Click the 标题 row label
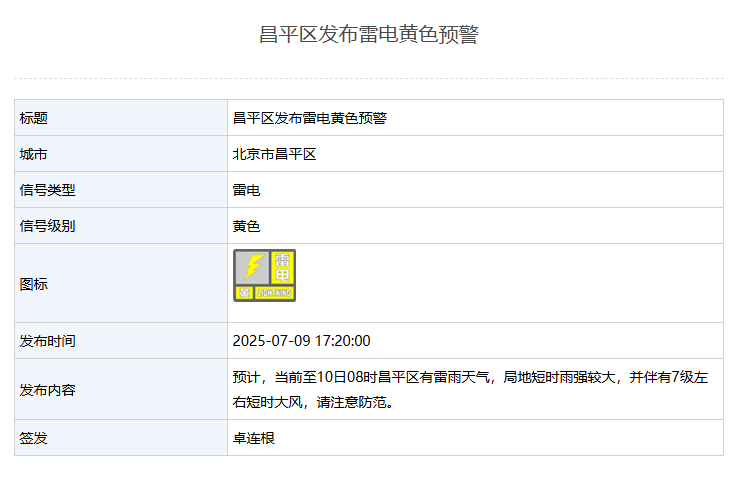749x479 pixels. pyautogui.click(x=33, y=118)
